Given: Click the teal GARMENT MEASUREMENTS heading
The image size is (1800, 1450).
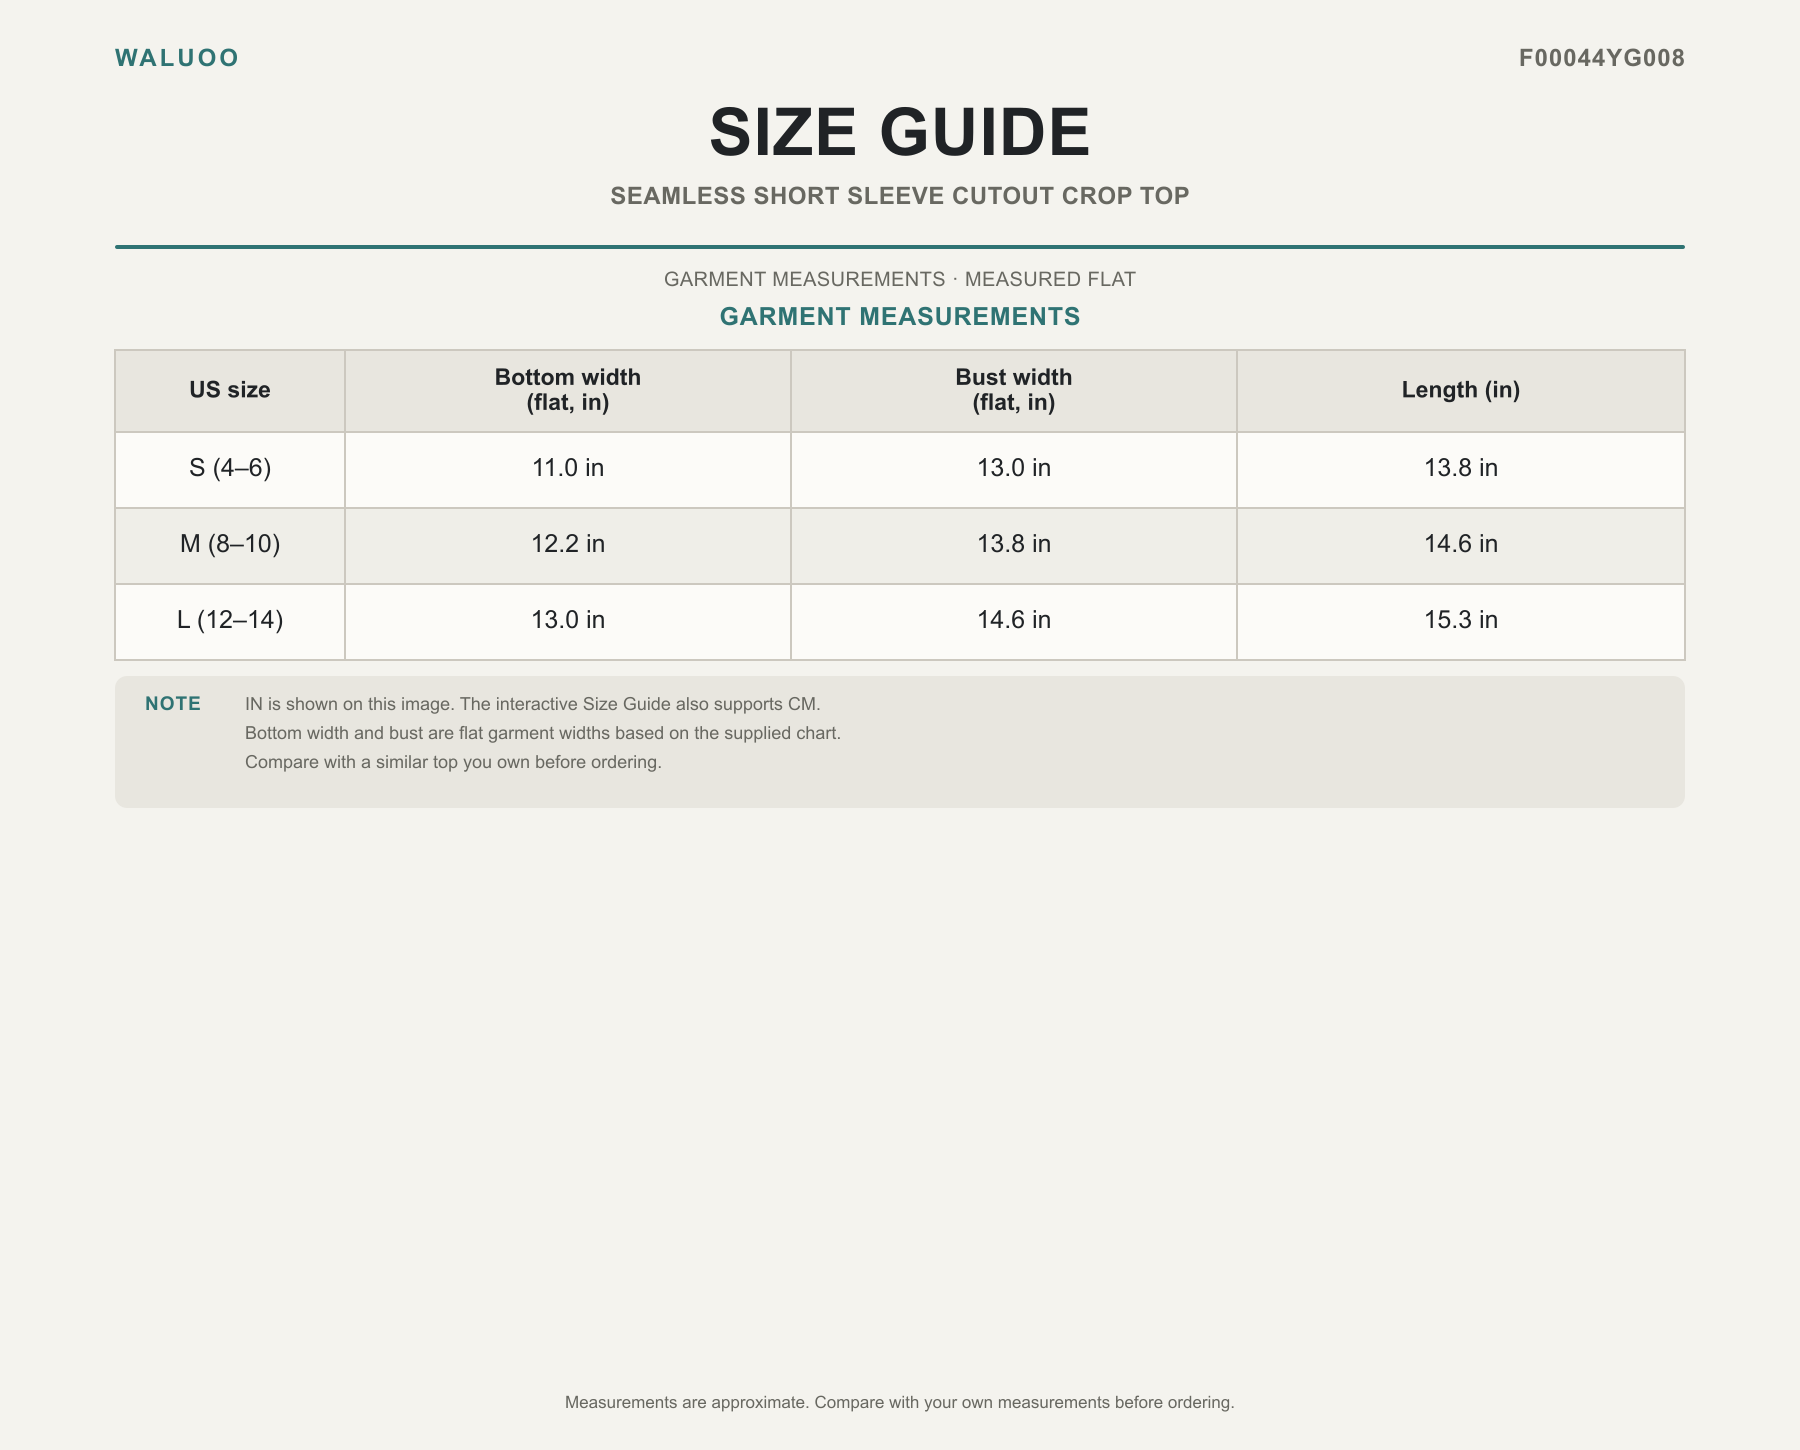Looking at the screenshot, I should click(900, 317).
